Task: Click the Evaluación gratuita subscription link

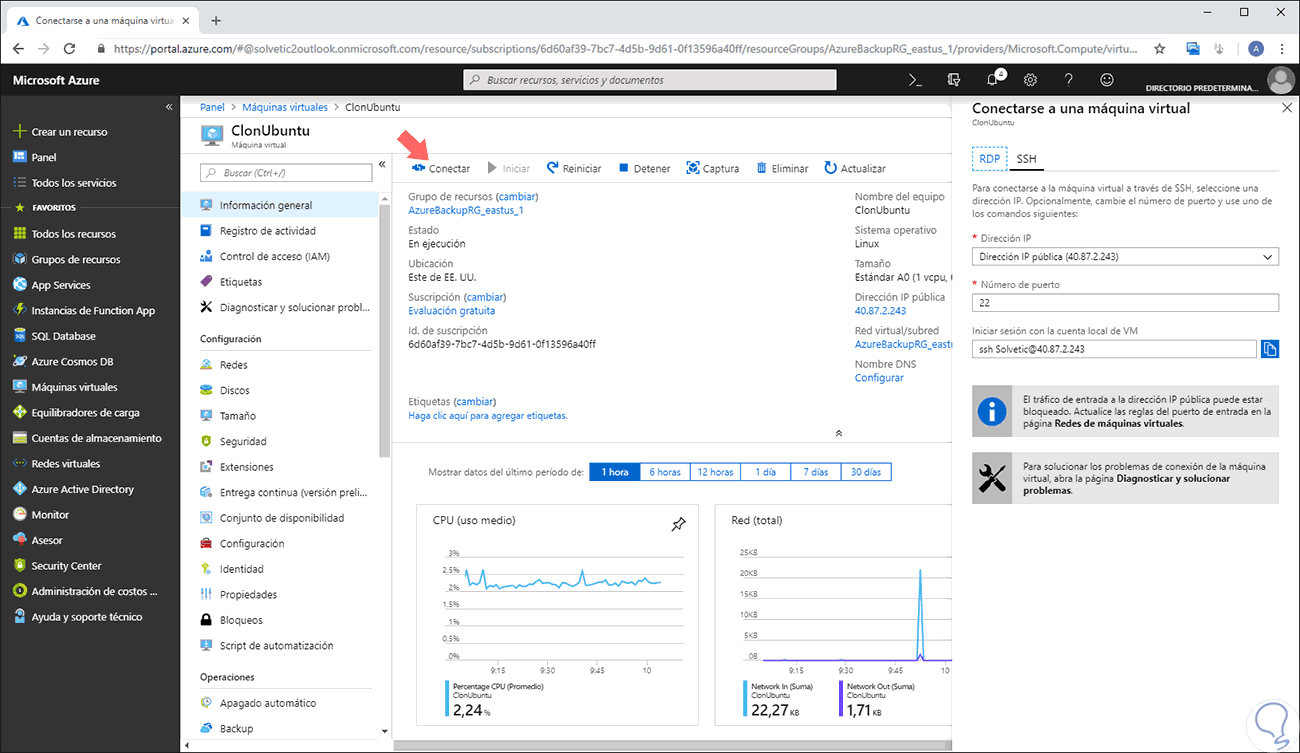Action: coord(452,311)
